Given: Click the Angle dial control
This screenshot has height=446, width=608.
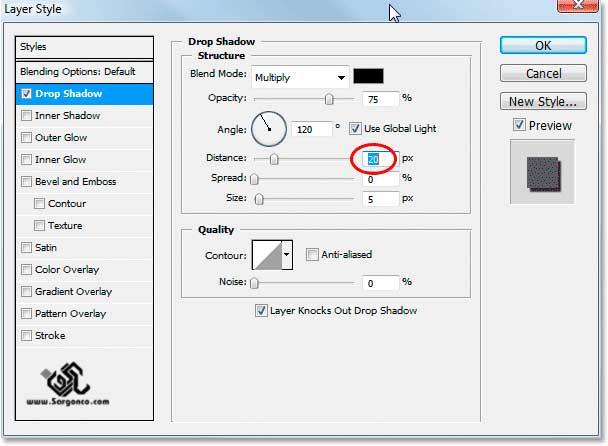Looking at the screenshot, I should tap(268, 128).
